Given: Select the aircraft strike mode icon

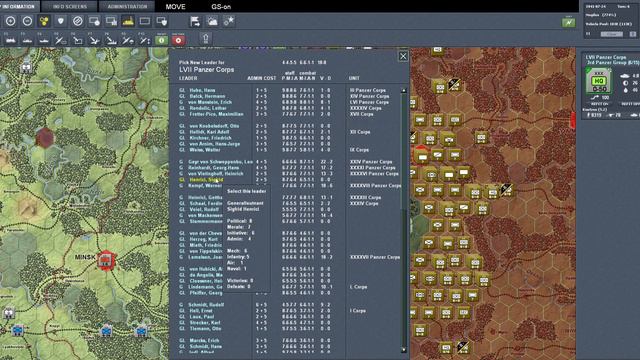Looking at the screenshot, I should pos(94,40).
